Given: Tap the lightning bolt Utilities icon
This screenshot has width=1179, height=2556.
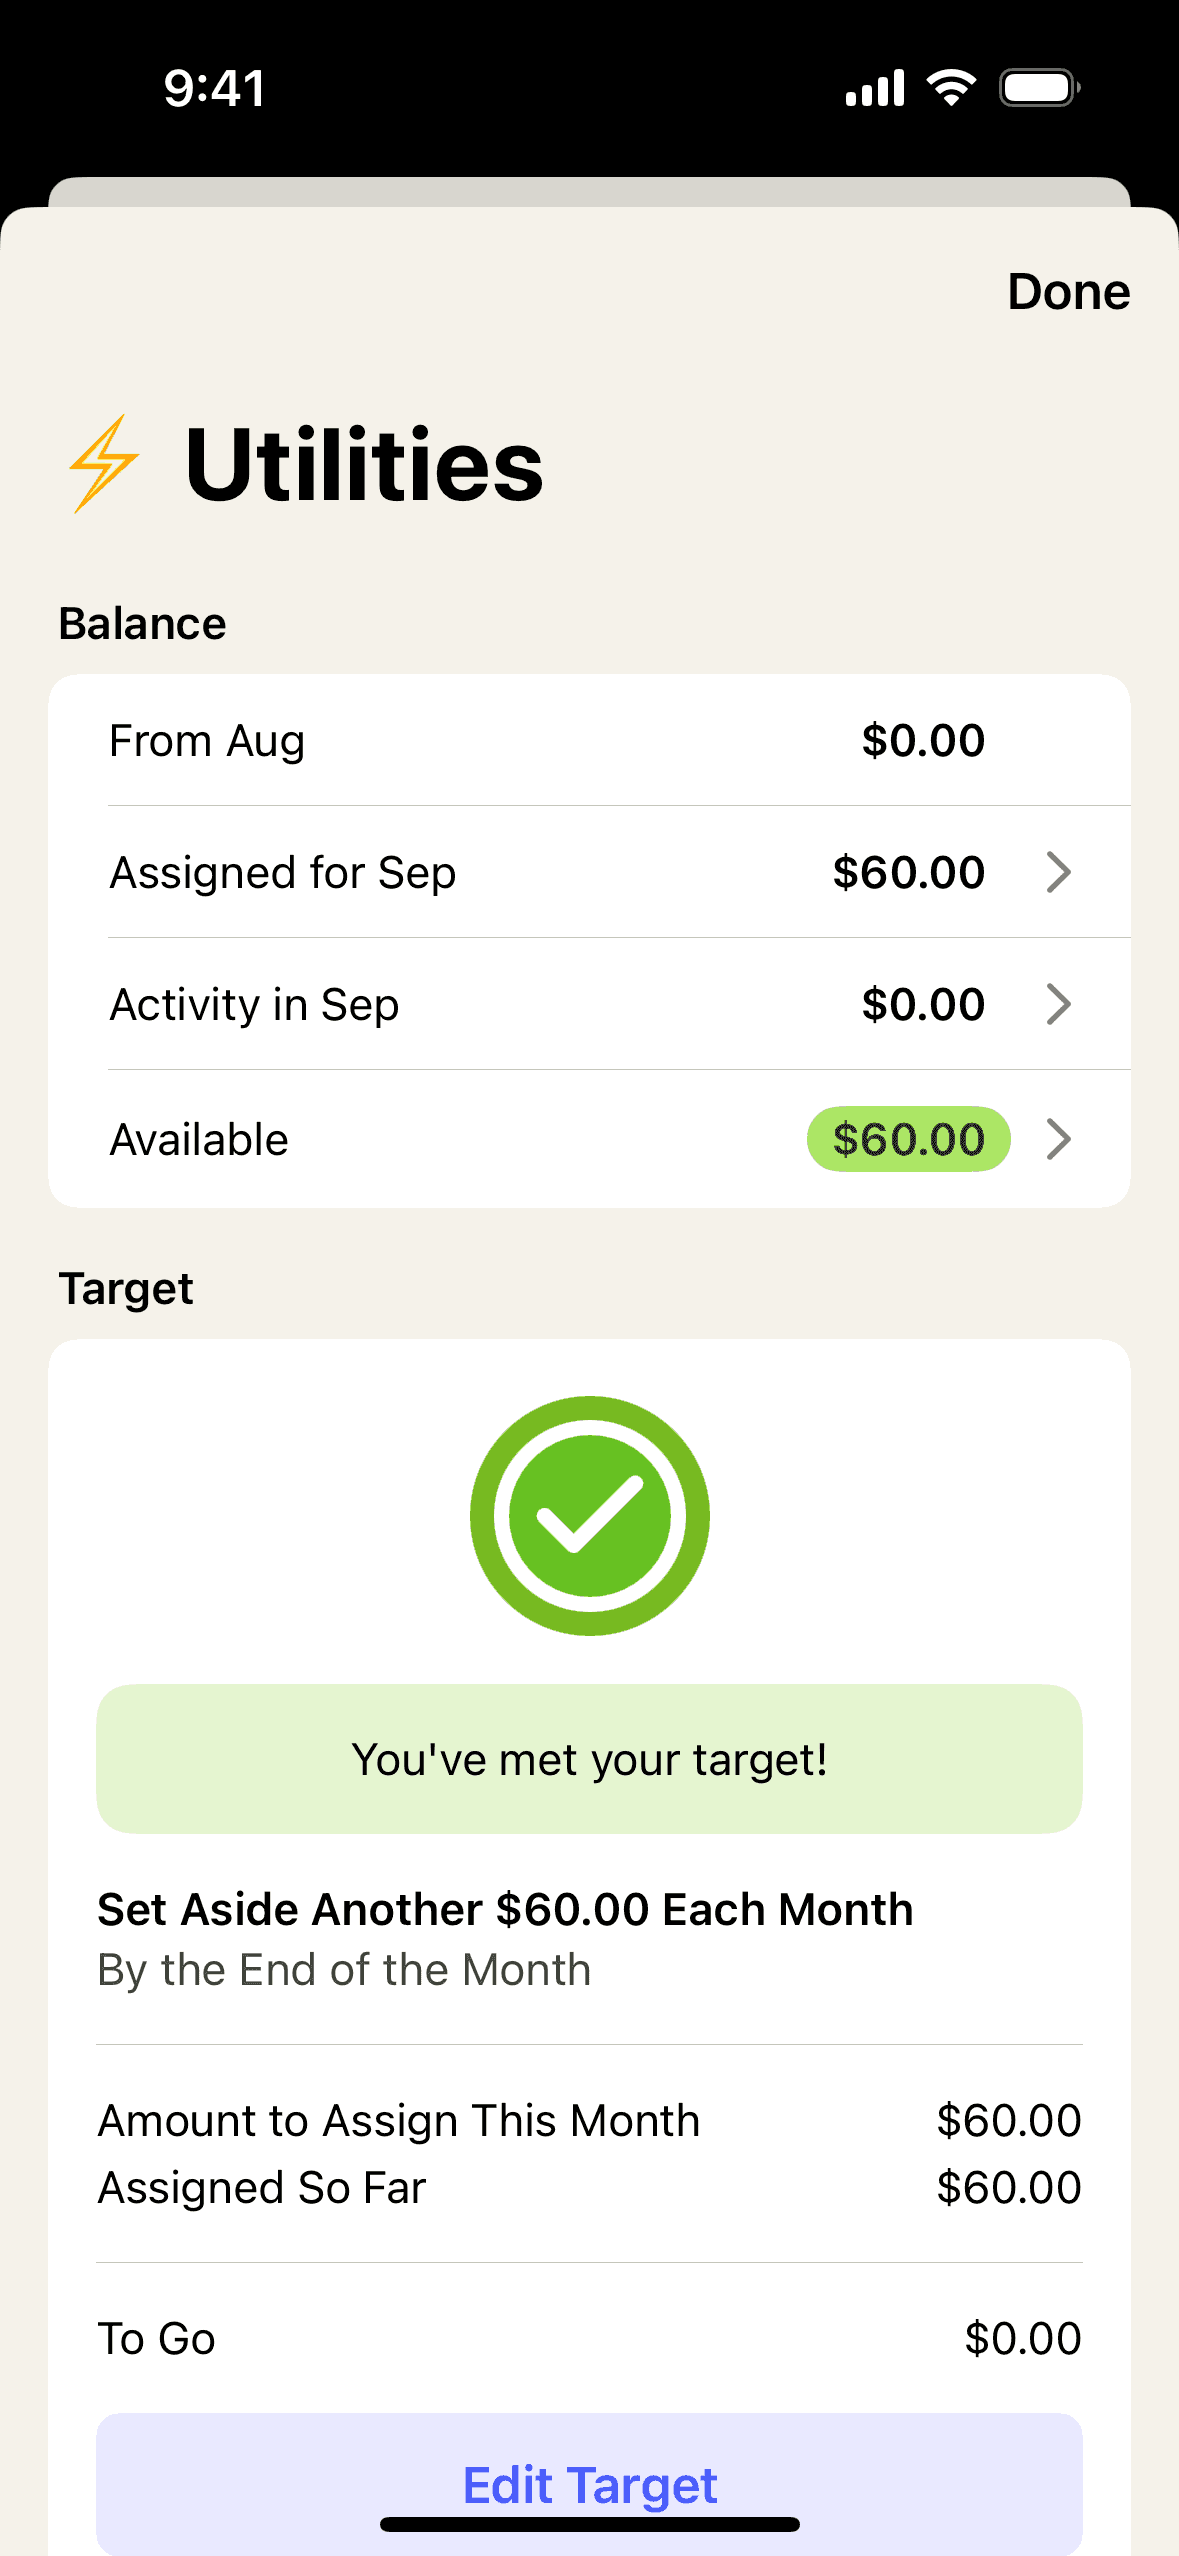Looking at the screenshot, I should 103,464.
